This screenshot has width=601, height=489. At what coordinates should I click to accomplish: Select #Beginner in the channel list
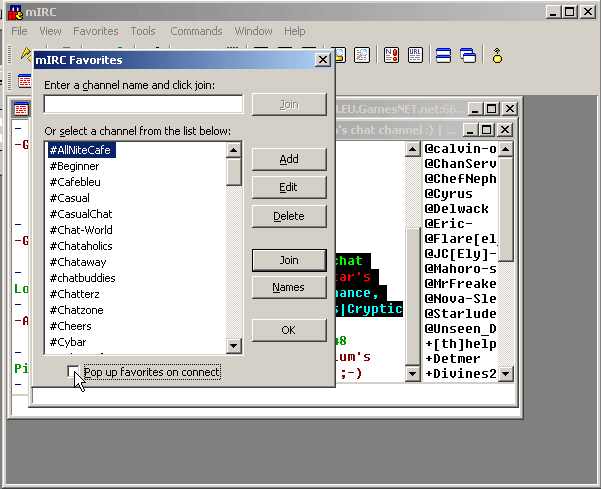(x=74, y=166)
